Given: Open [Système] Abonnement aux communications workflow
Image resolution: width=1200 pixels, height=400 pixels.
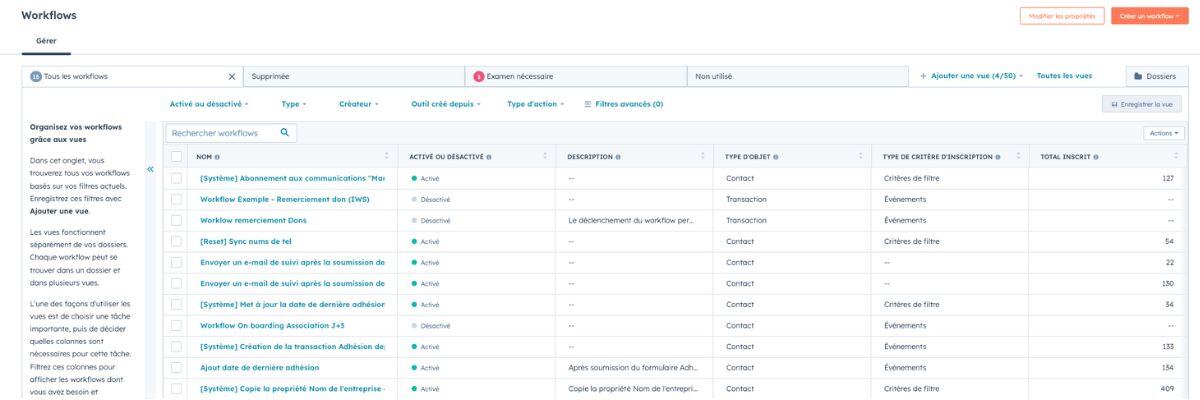Looking at the screenshot, I should (x=292, y=178).
